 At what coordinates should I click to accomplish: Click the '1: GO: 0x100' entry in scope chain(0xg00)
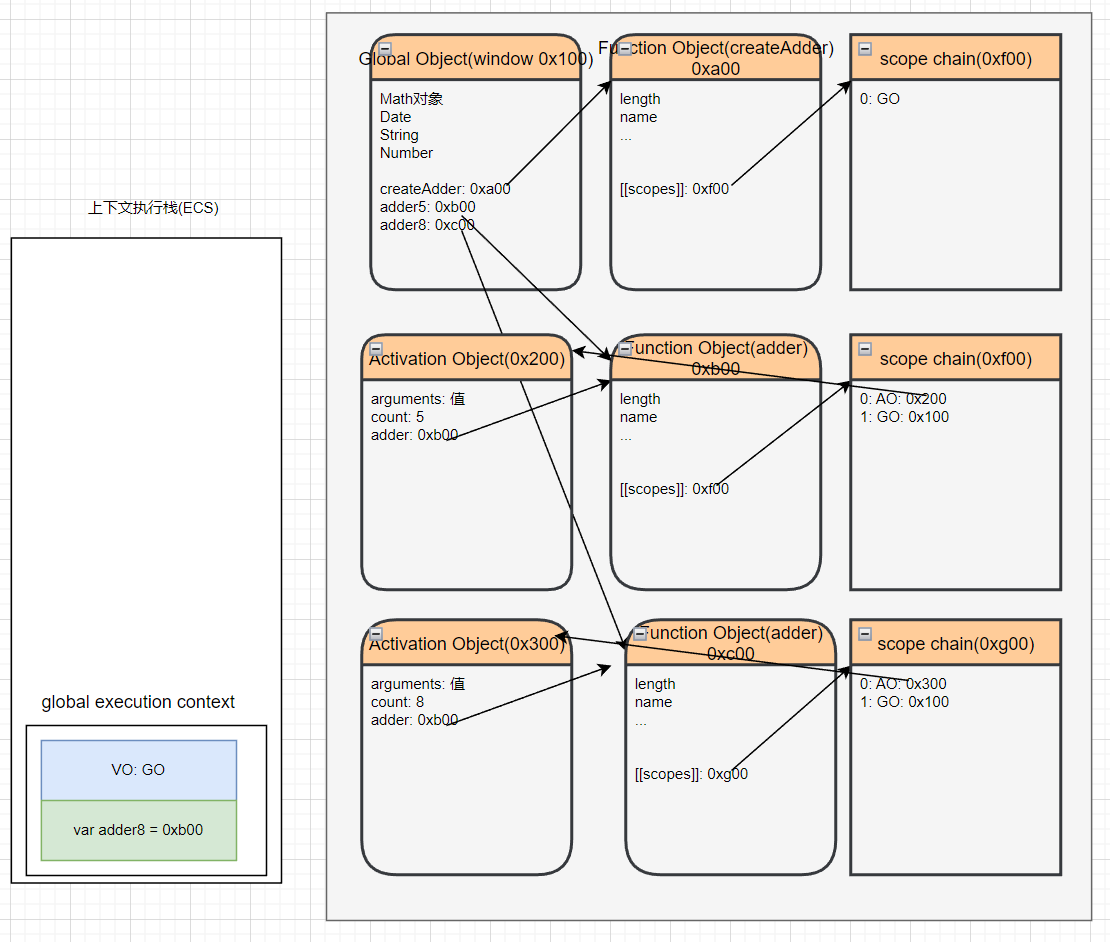[x=904, y=702]
